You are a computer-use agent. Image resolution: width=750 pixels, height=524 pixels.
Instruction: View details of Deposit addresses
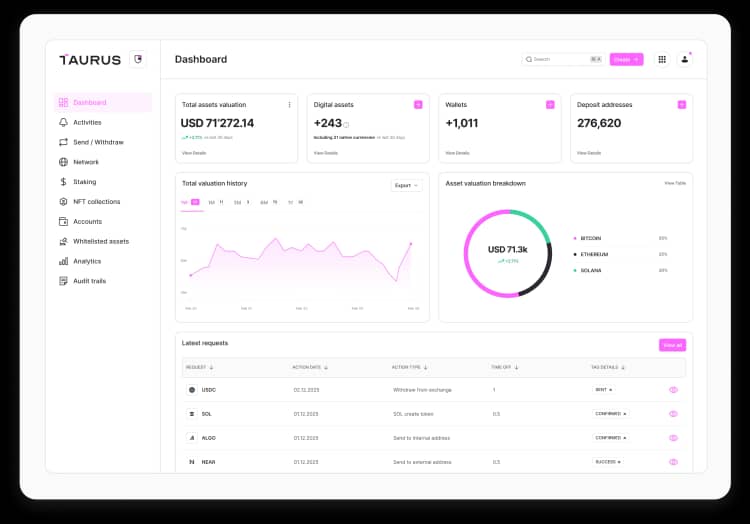point(589,153)
